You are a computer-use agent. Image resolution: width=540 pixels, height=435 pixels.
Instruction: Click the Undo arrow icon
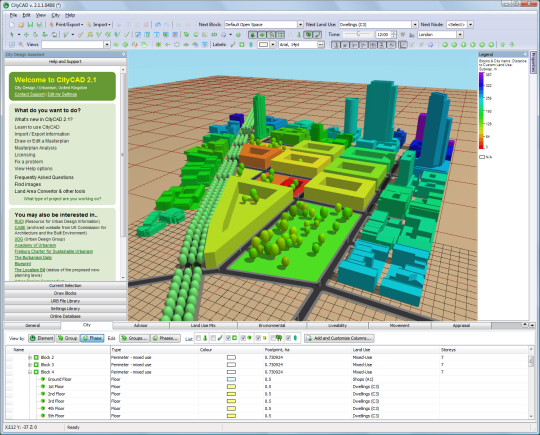[x=158, y=24]
